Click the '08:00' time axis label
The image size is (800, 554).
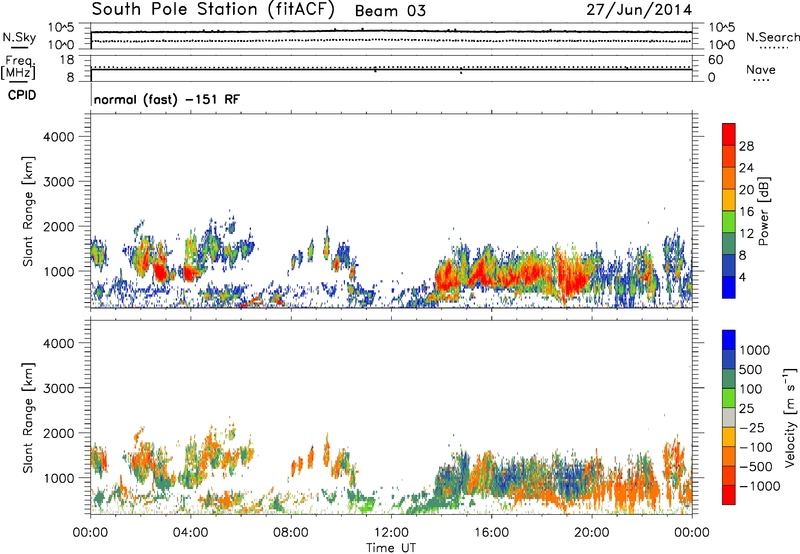coord(291,533)
